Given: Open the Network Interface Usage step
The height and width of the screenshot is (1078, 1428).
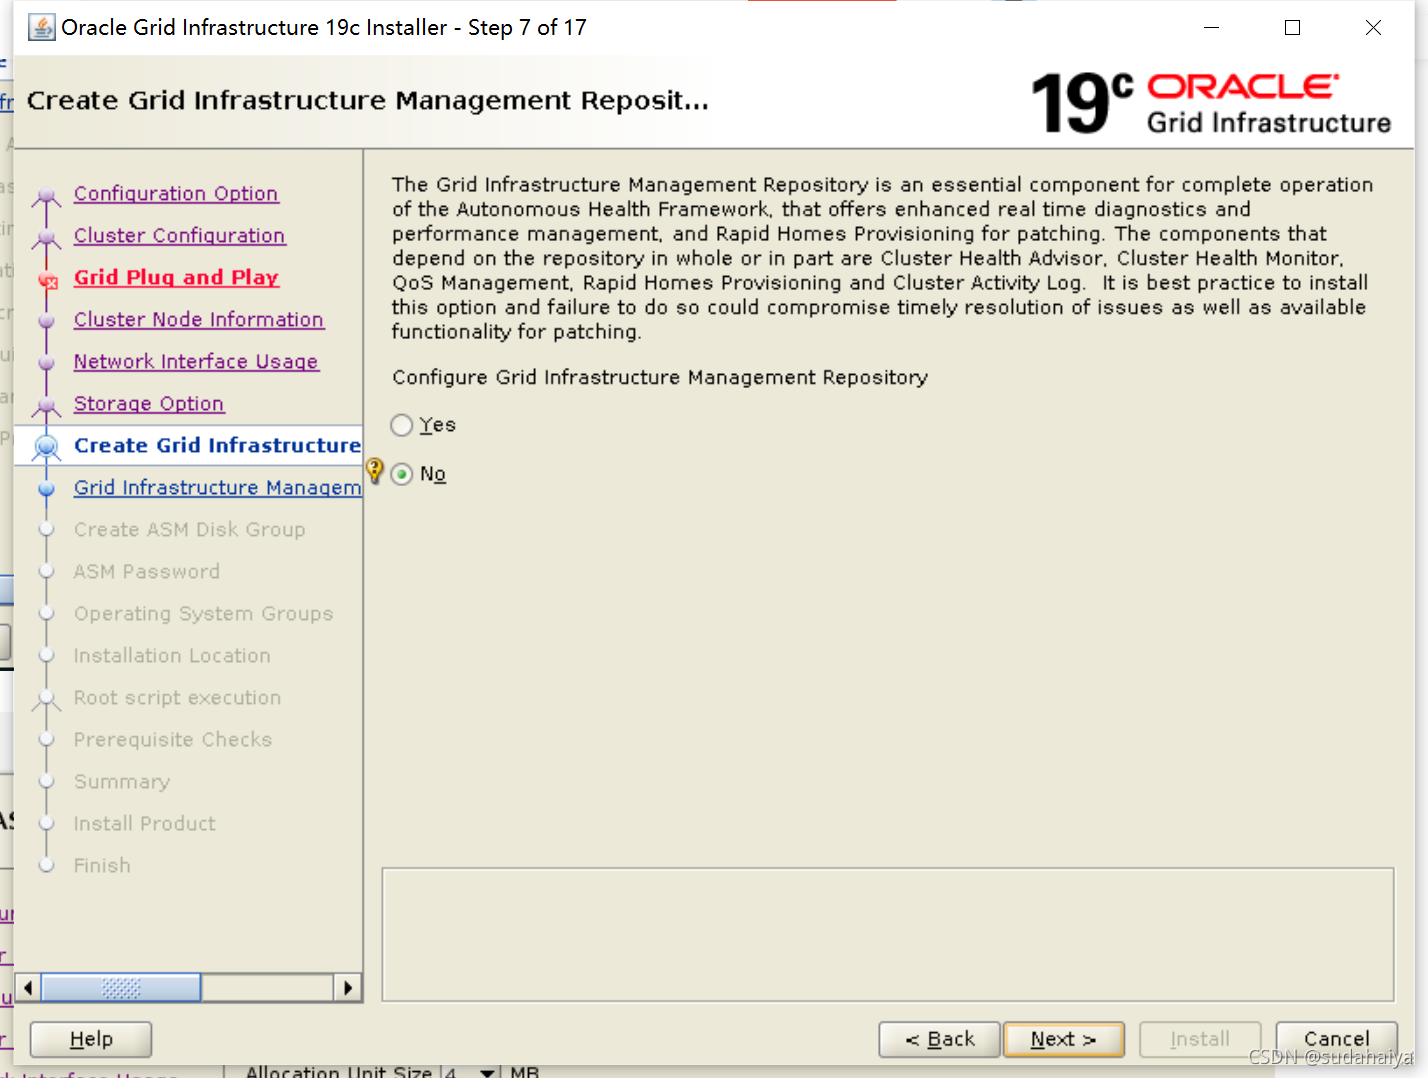Looking at the screenshot, I should pyautogui.click(x=196, y=361).
